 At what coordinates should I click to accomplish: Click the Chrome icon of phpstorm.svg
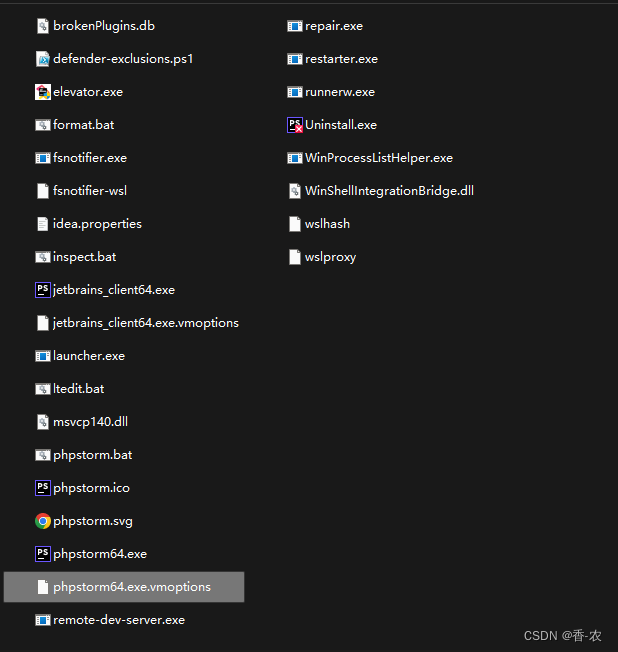[x=43, y=521]
